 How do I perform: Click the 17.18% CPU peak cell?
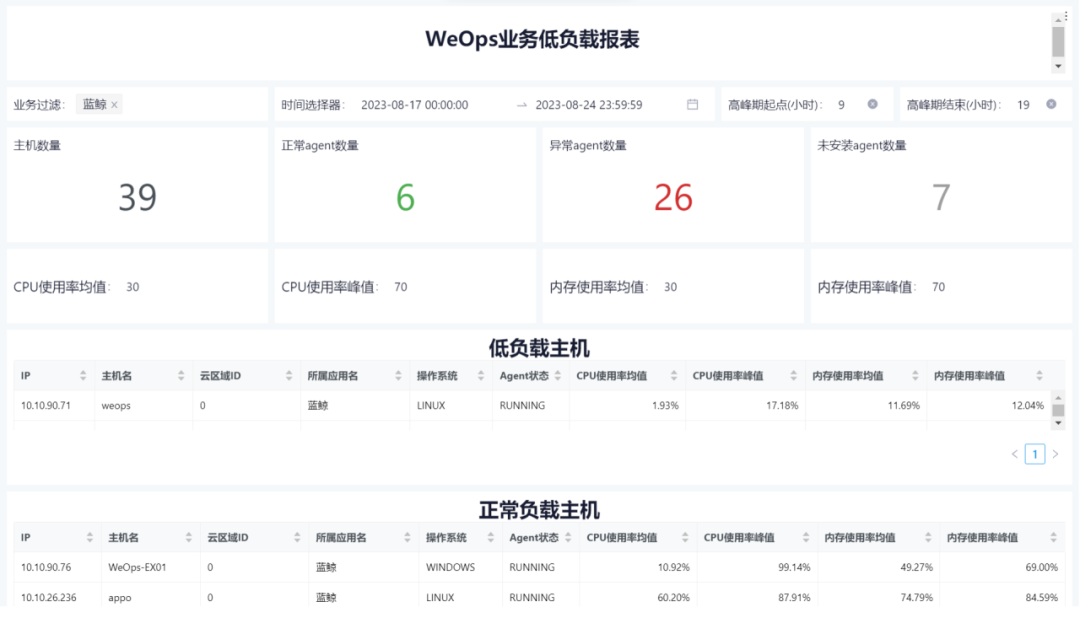point(782,406)
